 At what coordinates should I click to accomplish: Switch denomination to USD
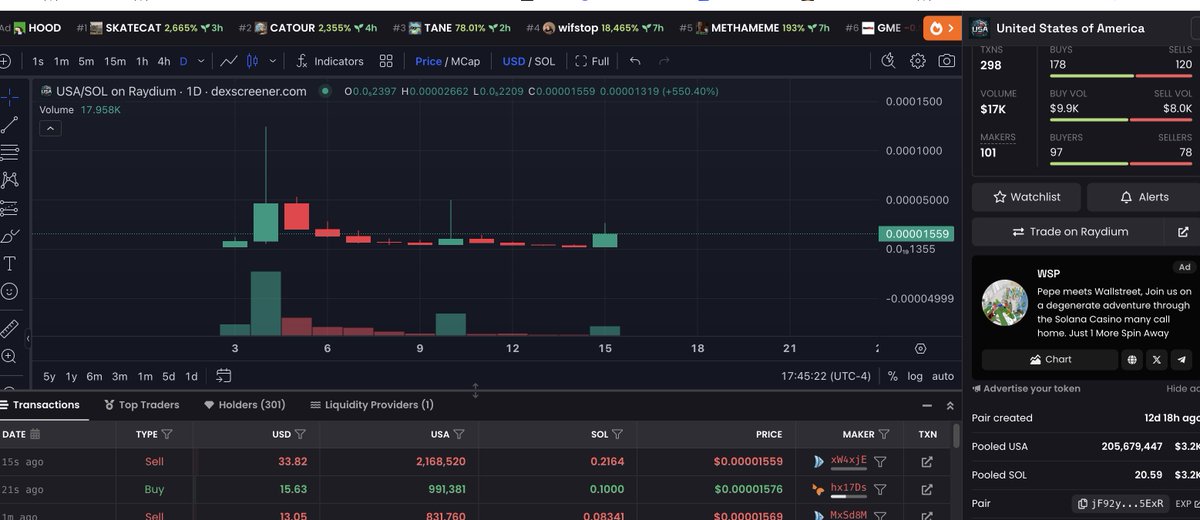513,61
